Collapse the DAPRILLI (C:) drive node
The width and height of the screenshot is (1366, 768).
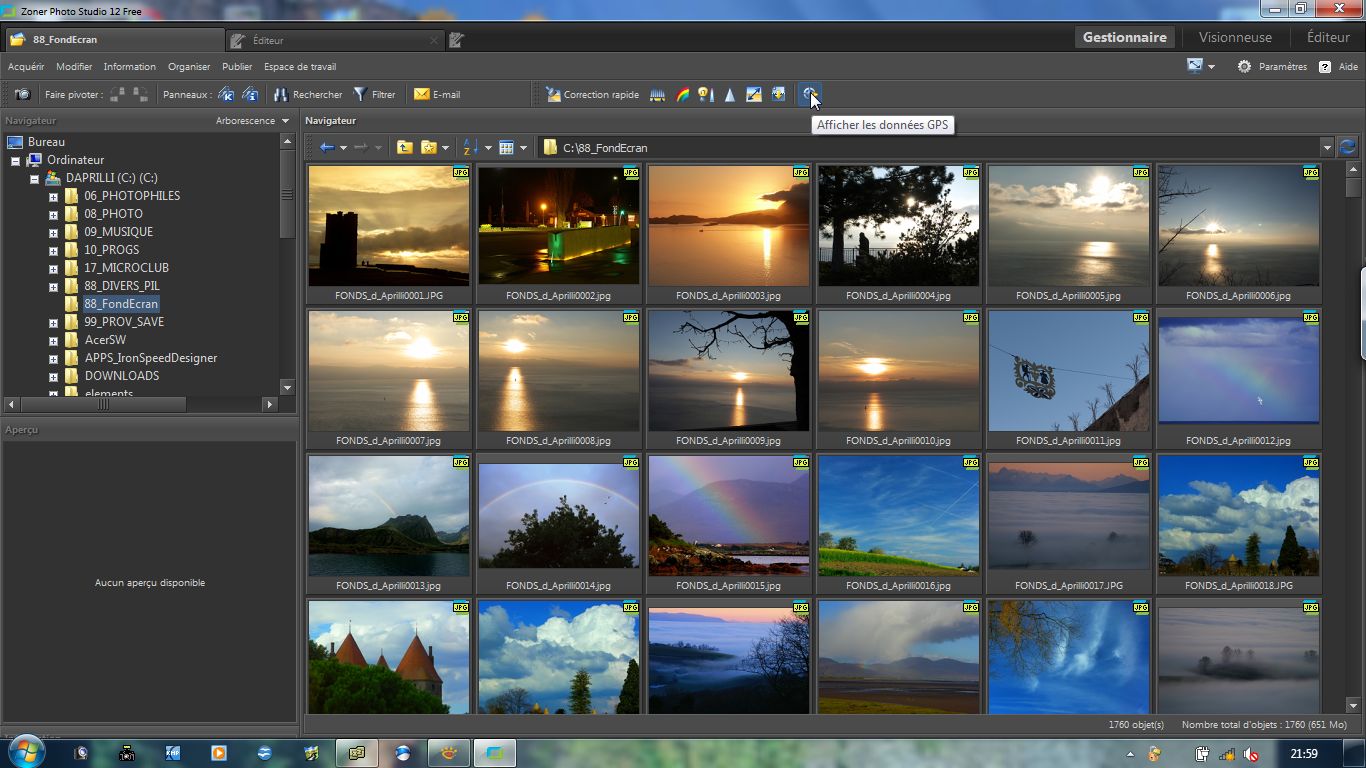(x=34, y=178)
